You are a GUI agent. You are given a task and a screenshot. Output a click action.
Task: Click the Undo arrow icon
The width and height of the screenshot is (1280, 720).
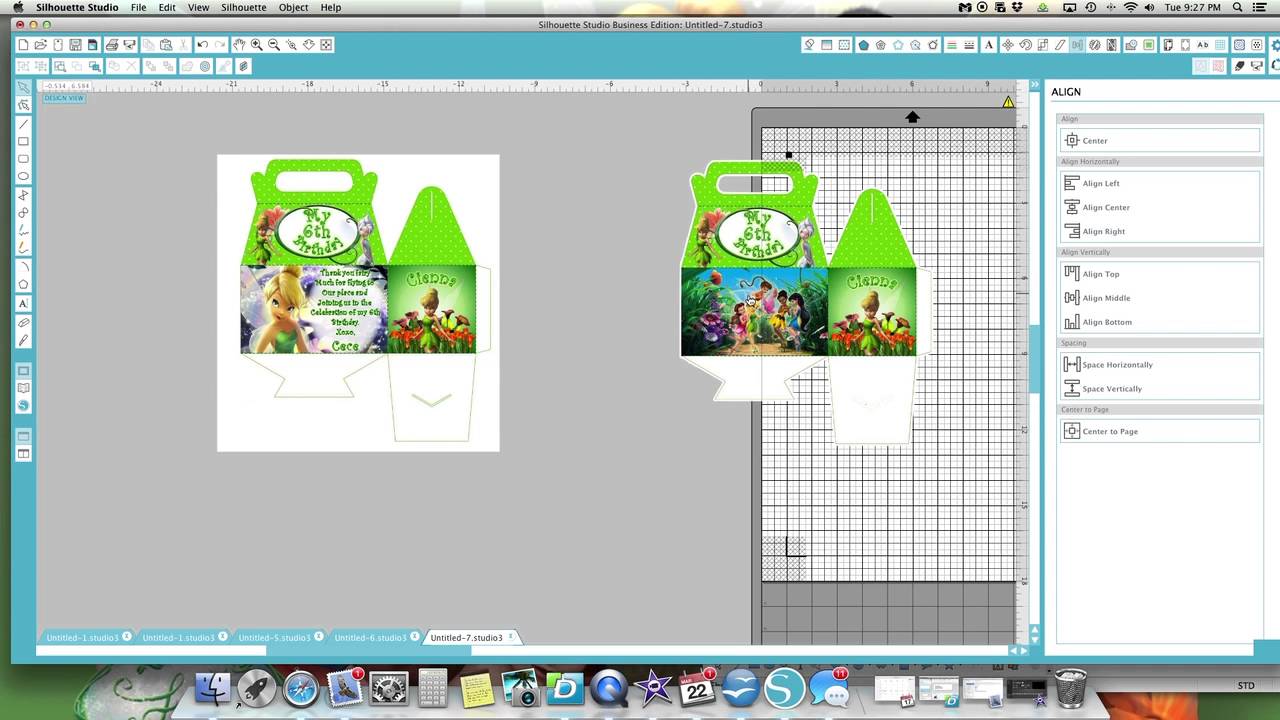pyautogui.click(x=203, y=45)
